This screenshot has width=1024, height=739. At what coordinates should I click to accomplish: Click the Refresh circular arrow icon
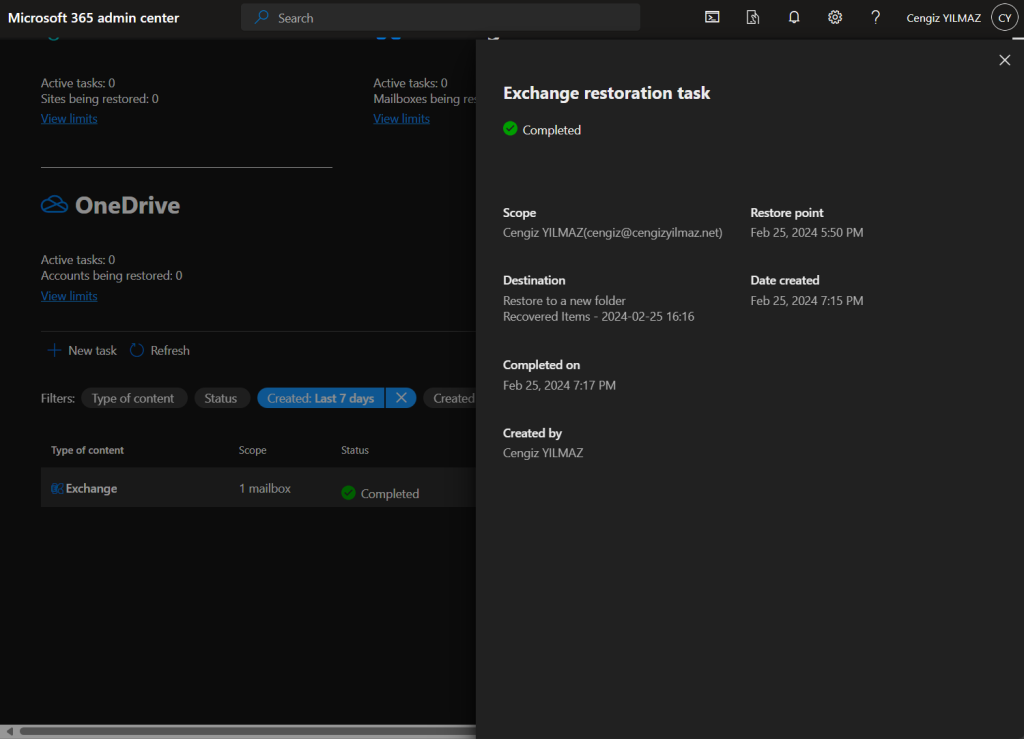pos(137,350)
